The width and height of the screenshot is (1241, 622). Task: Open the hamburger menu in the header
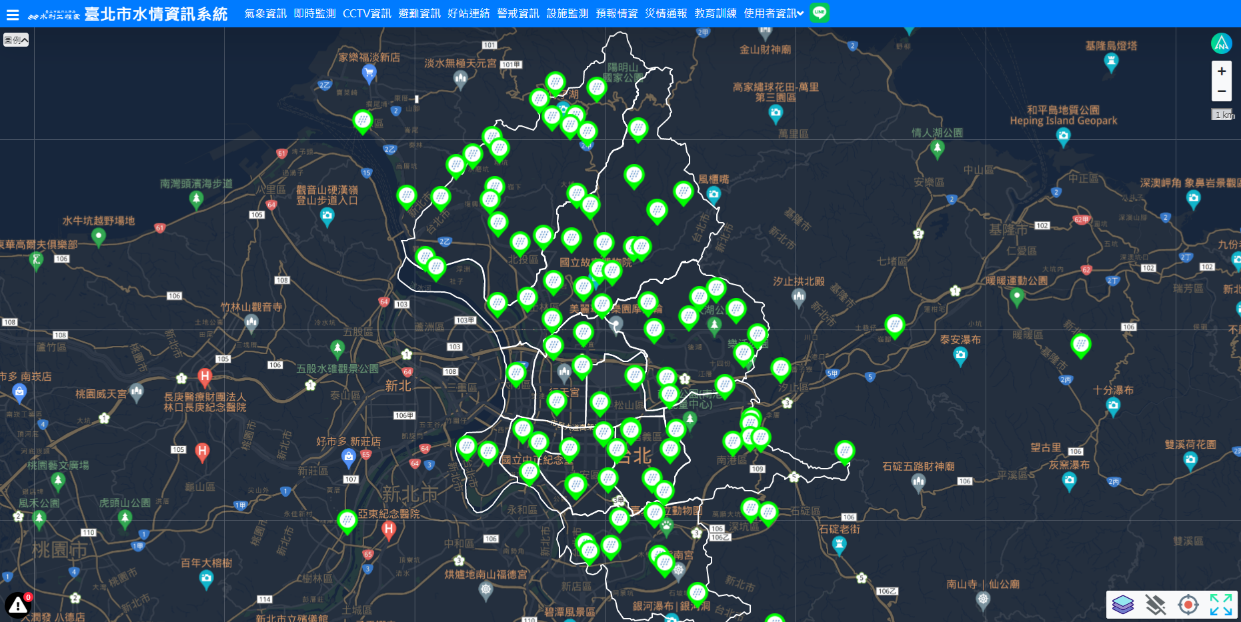pyautogui.click(x=13, y=14)
